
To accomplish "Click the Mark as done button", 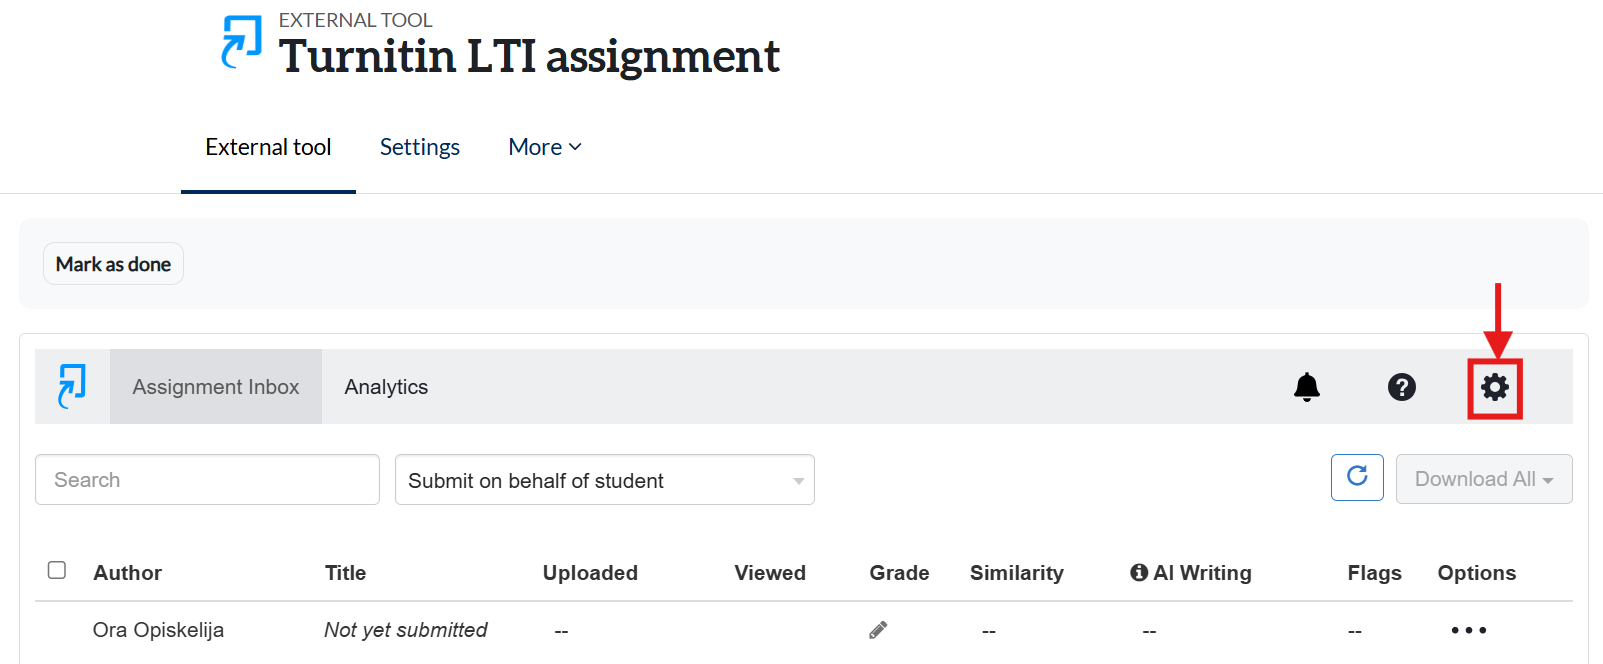I will [113, 264].
